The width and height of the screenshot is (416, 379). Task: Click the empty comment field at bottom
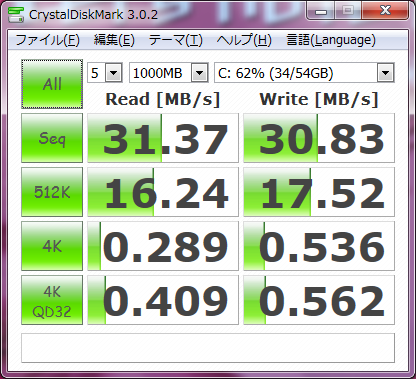[x=208, y=348]
